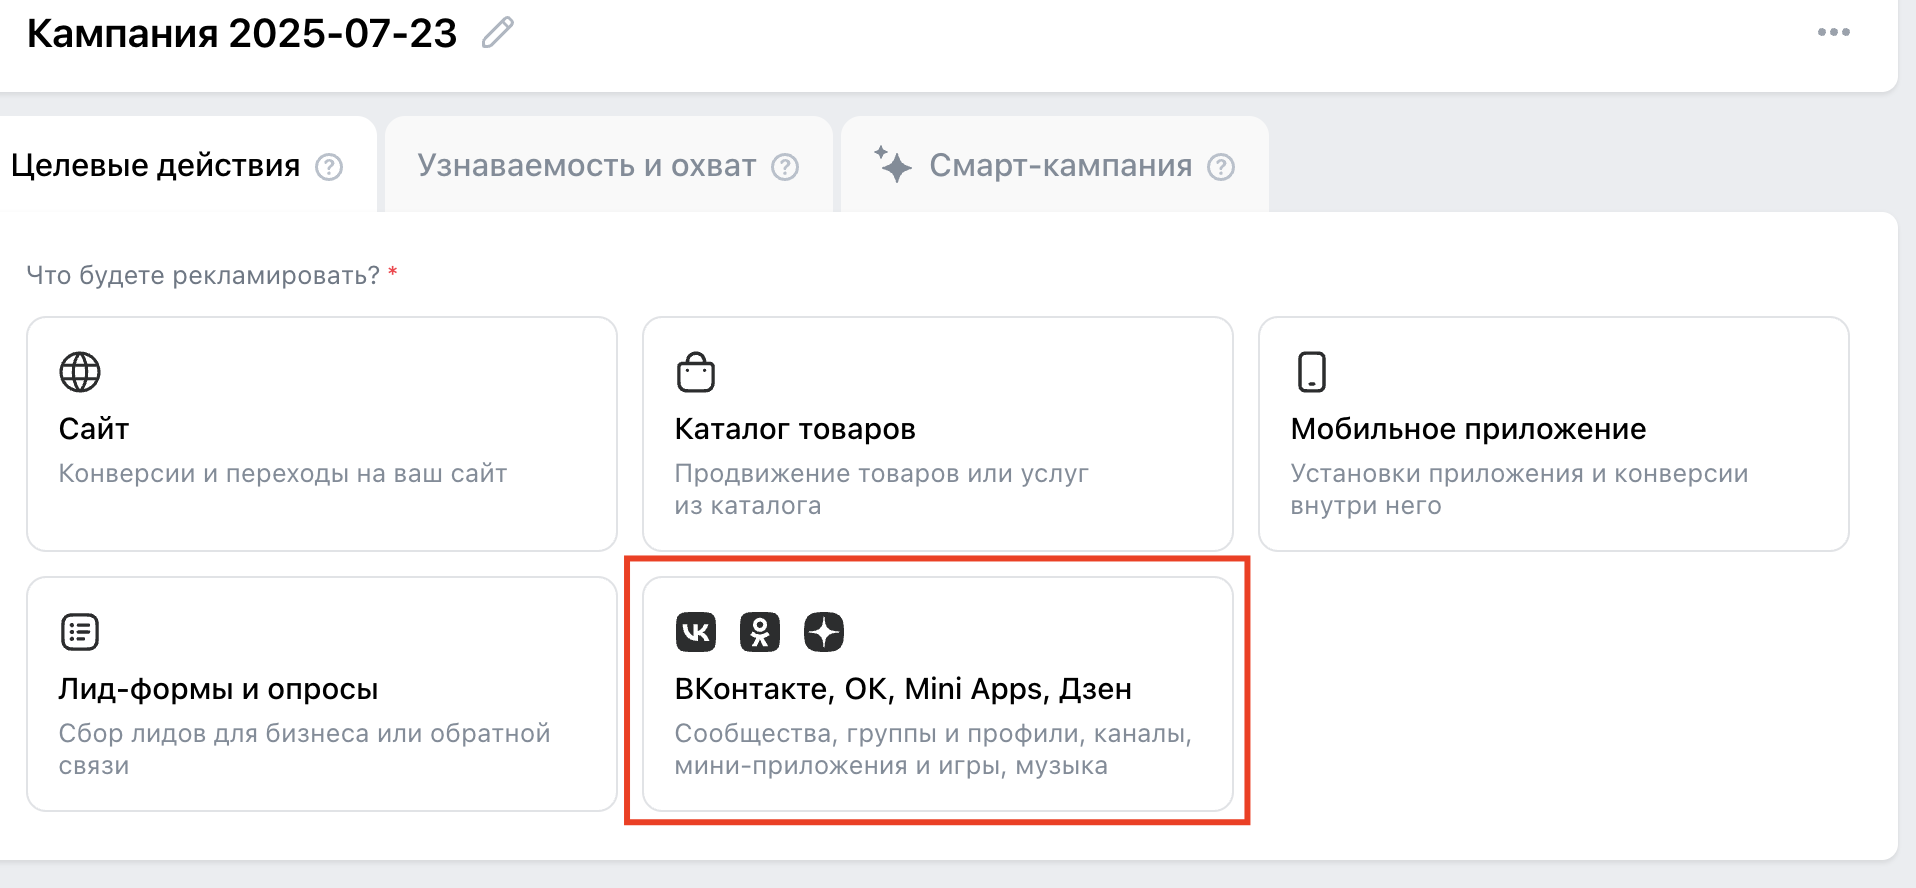Click the smartphone icon for mobile app

1311,372
